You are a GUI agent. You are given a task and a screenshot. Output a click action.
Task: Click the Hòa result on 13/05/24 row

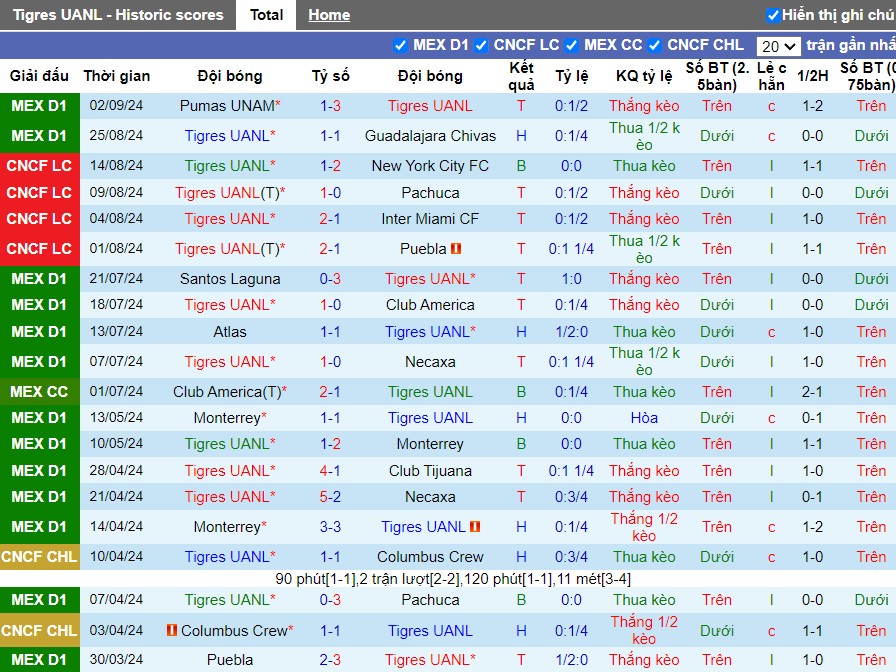tap(644, 418)
